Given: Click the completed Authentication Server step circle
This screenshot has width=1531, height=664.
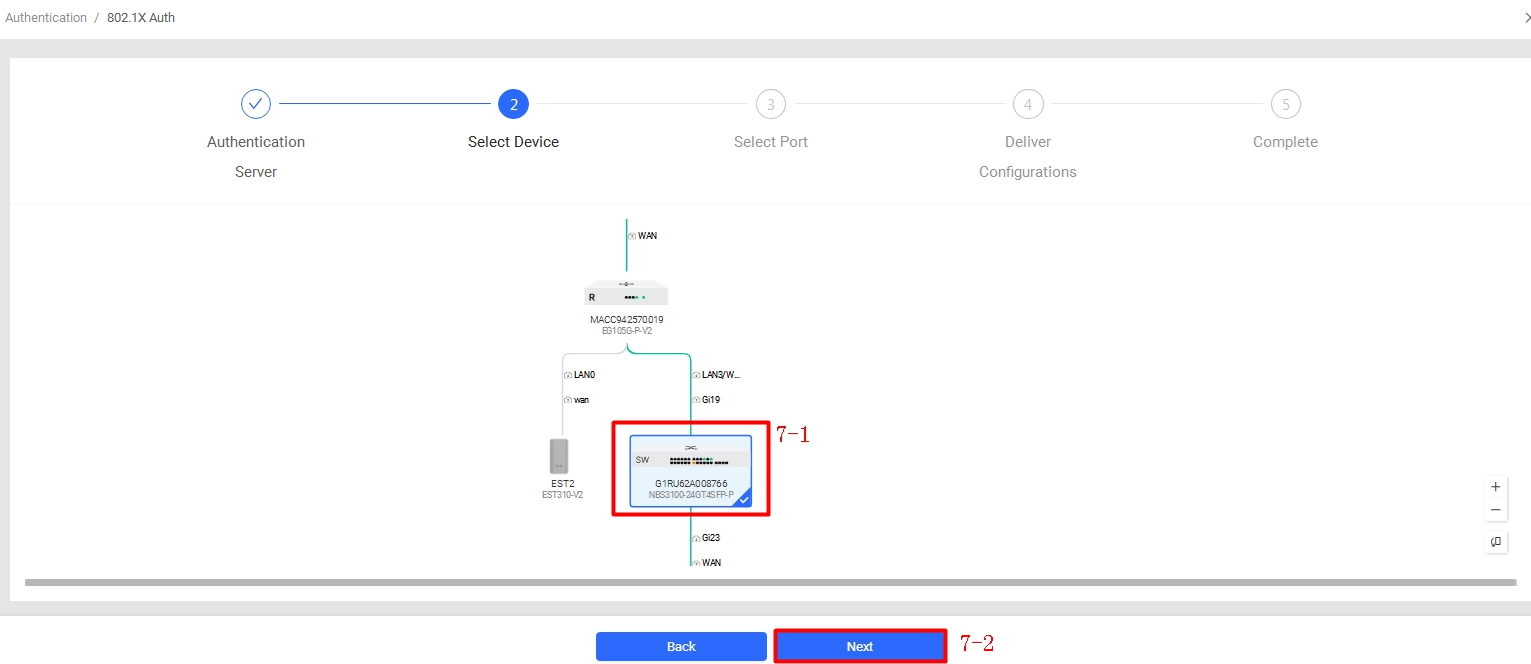Looking at the screenshot, I should click(x=256, y=104).
